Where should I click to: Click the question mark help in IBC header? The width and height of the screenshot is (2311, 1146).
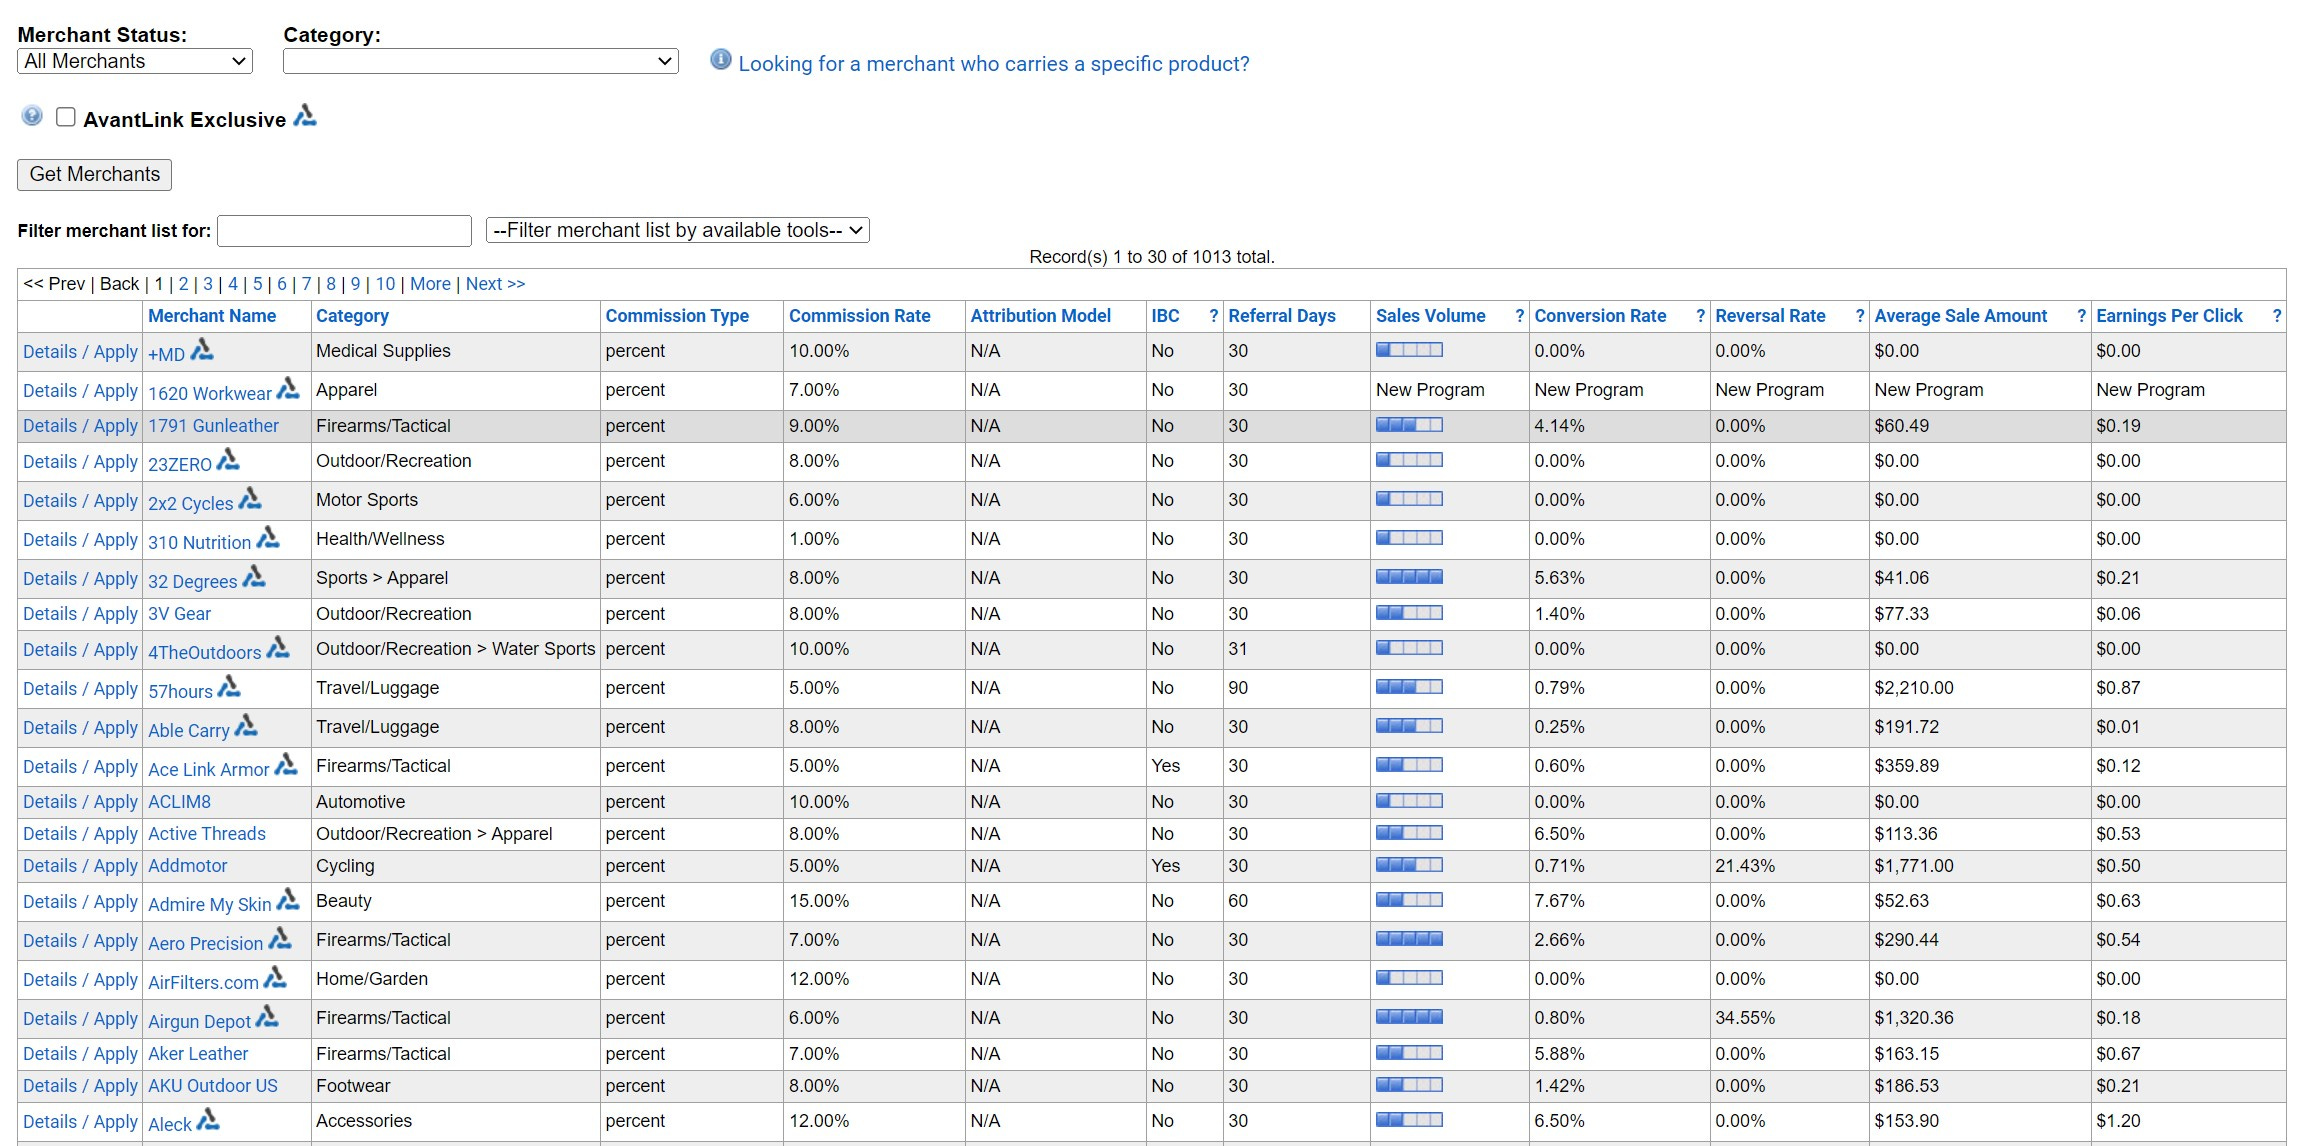1213,316
